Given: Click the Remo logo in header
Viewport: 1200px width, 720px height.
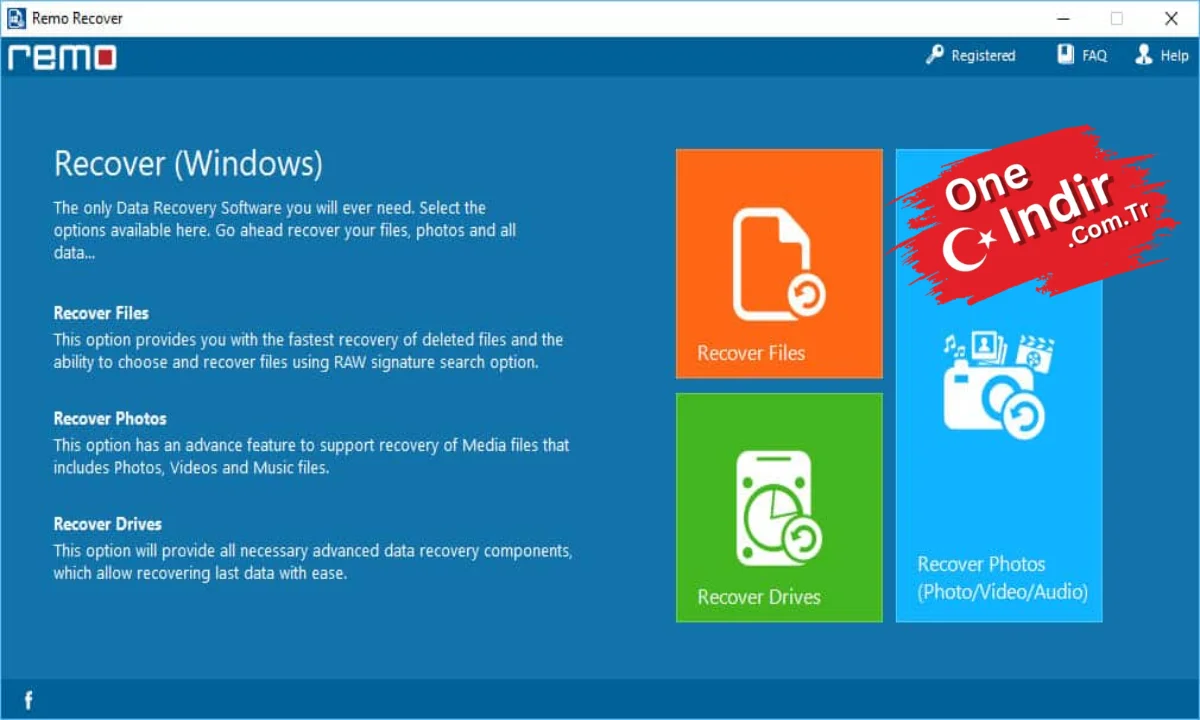Looking at the screenshot, I should [62, 57].
